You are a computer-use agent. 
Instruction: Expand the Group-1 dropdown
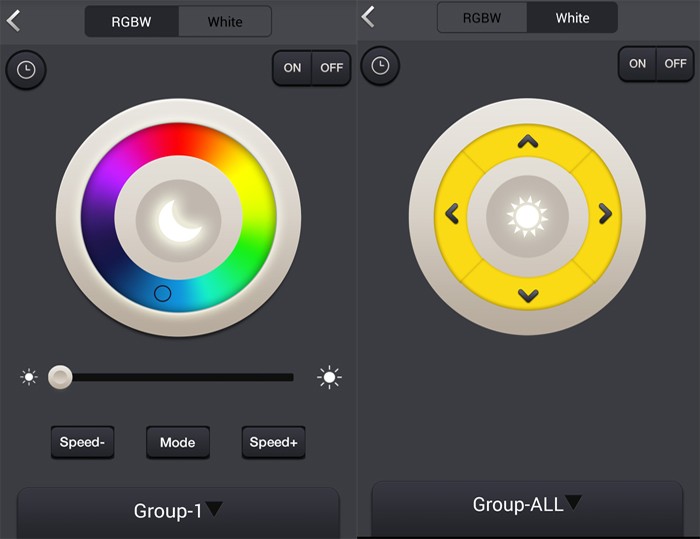point(178,511)
